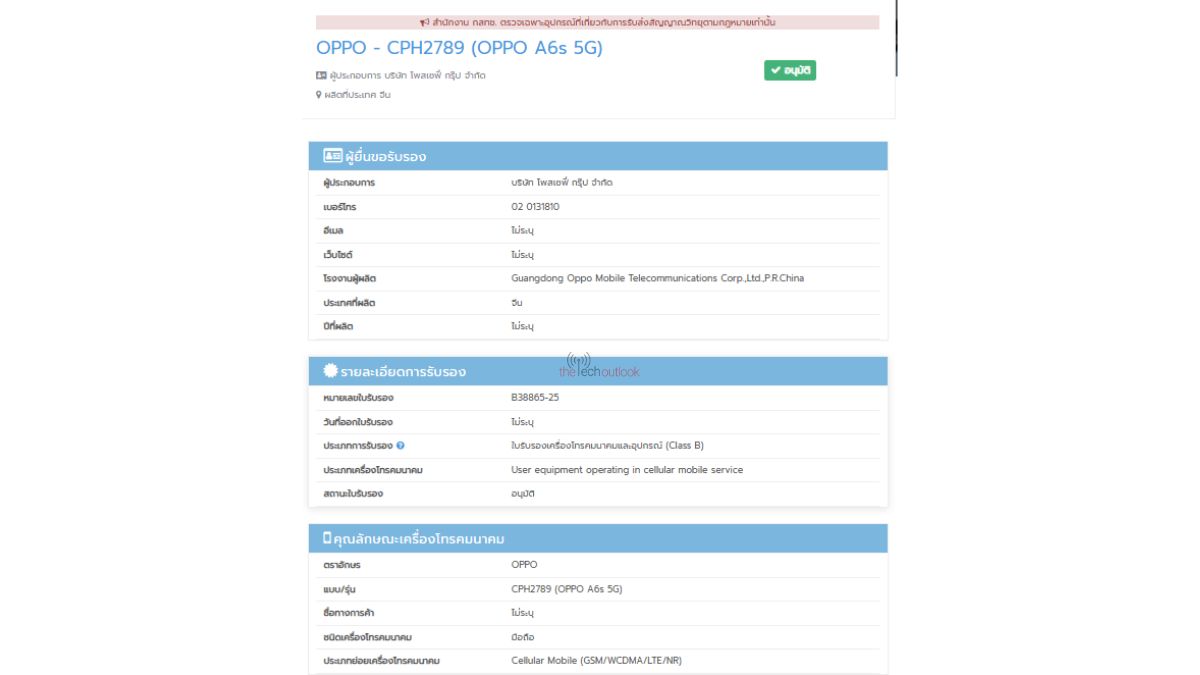This screenshot has height=675, width=1200.
Task: Select the phone number 02 0131810
Action: 535,207
